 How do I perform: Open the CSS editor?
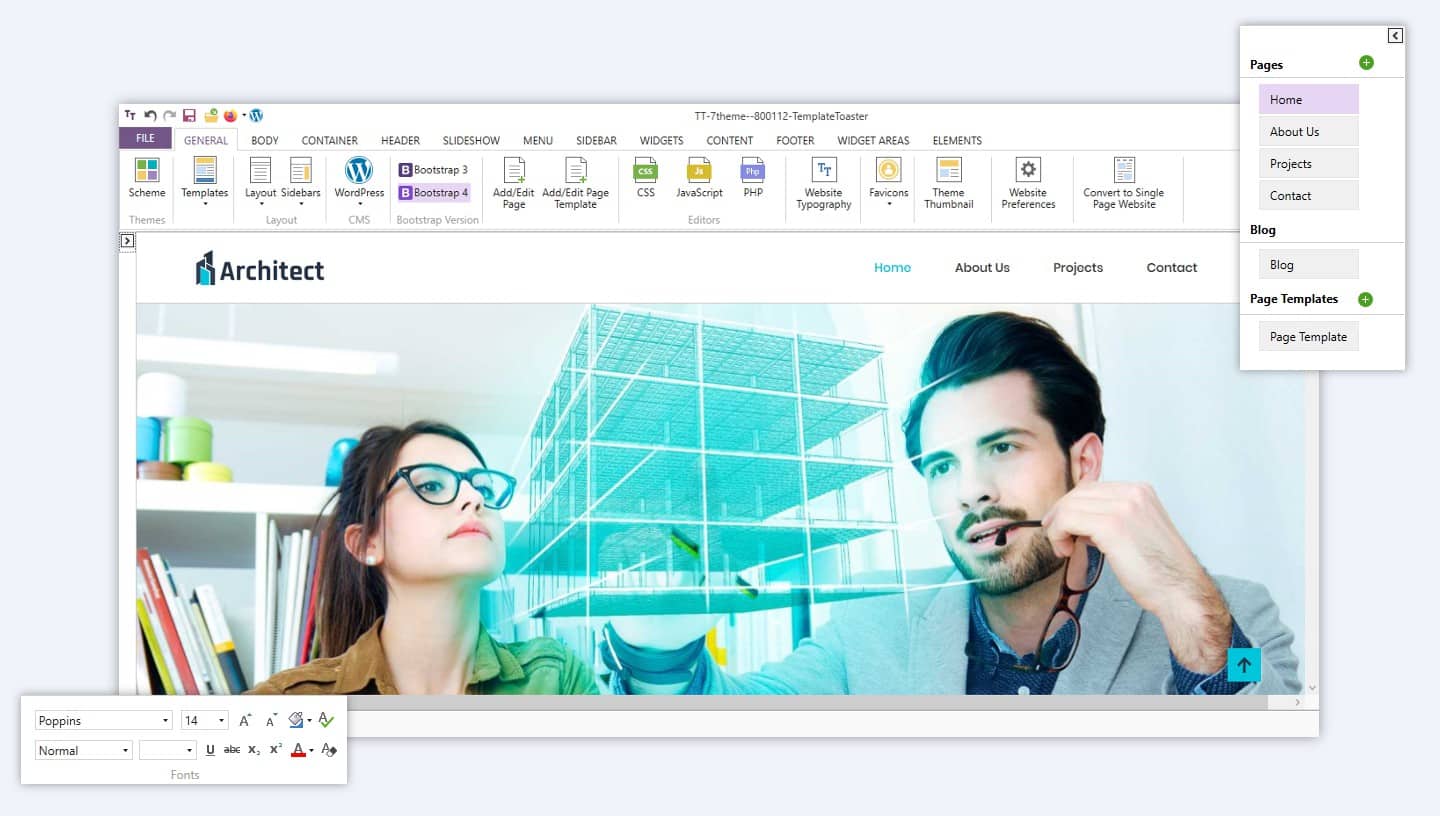(x=646, y=171)
